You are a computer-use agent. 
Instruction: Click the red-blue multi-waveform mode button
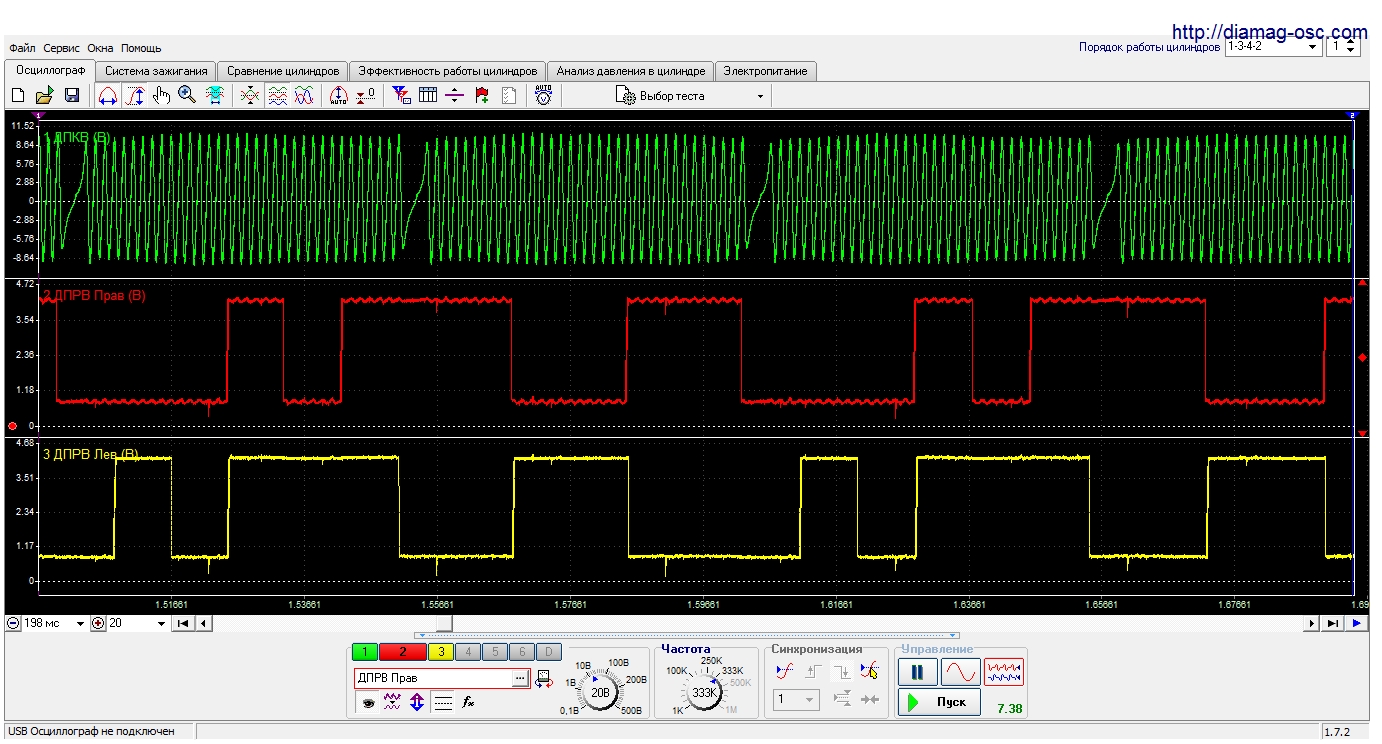click(1004, 672)
